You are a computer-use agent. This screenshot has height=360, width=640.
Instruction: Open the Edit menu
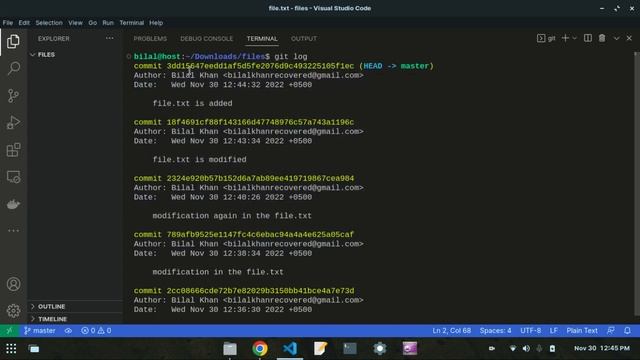24,23
